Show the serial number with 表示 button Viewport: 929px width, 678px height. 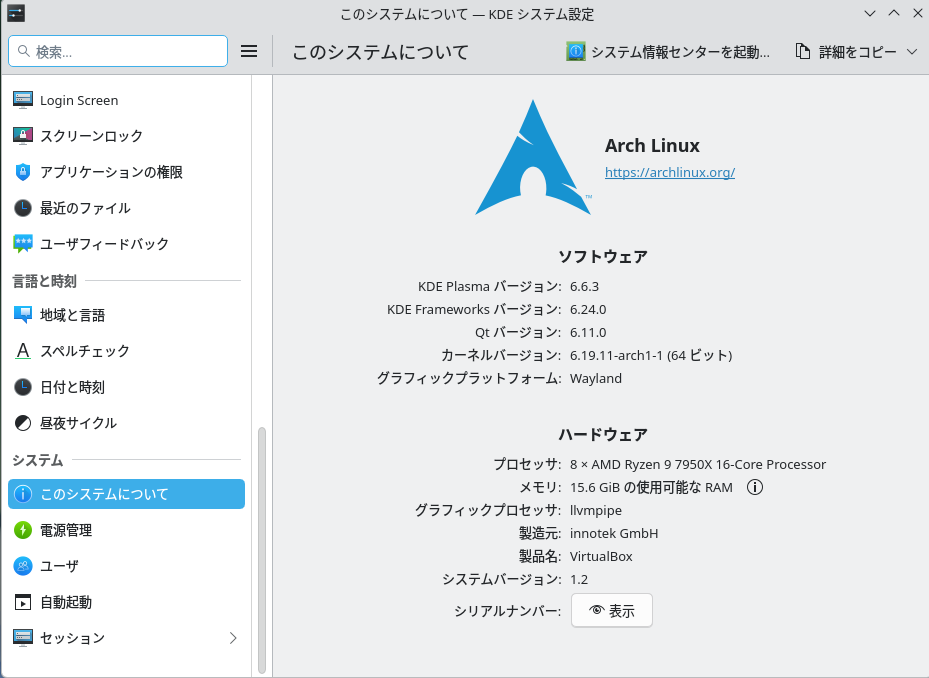(x=611, y=611)
